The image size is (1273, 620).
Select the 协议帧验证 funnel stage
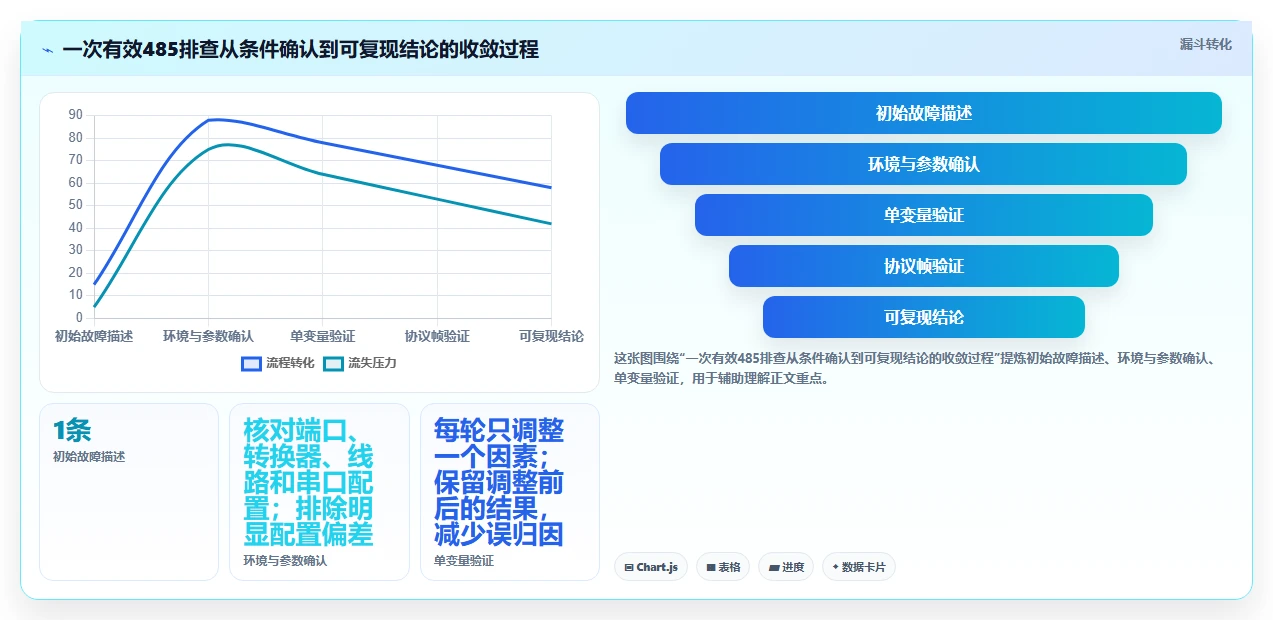click(924, 266)
